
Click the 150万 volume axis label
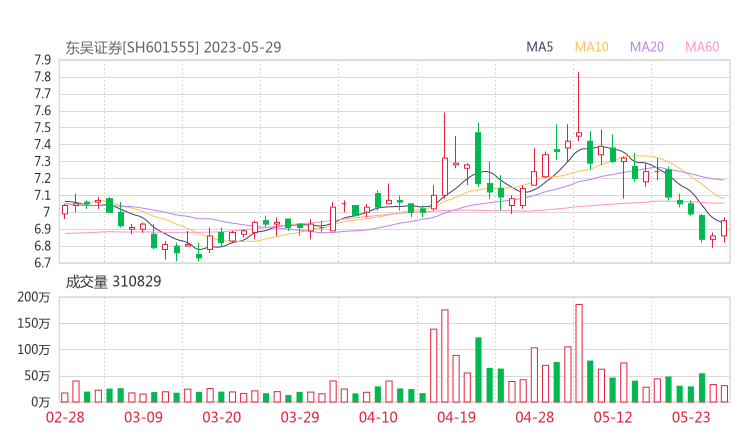click(x=34, y=323)
